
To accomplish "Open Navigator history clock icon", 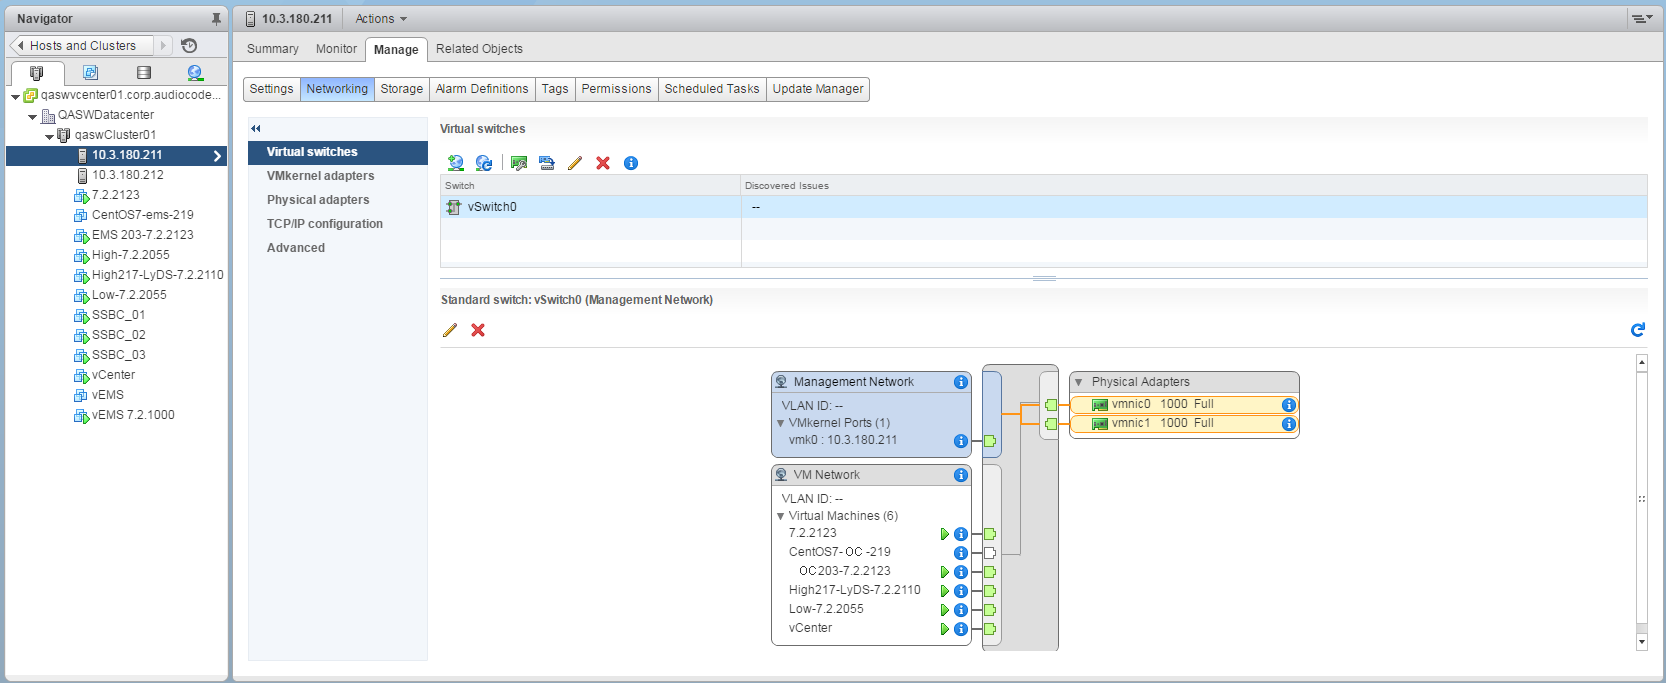I will [189, 46].
